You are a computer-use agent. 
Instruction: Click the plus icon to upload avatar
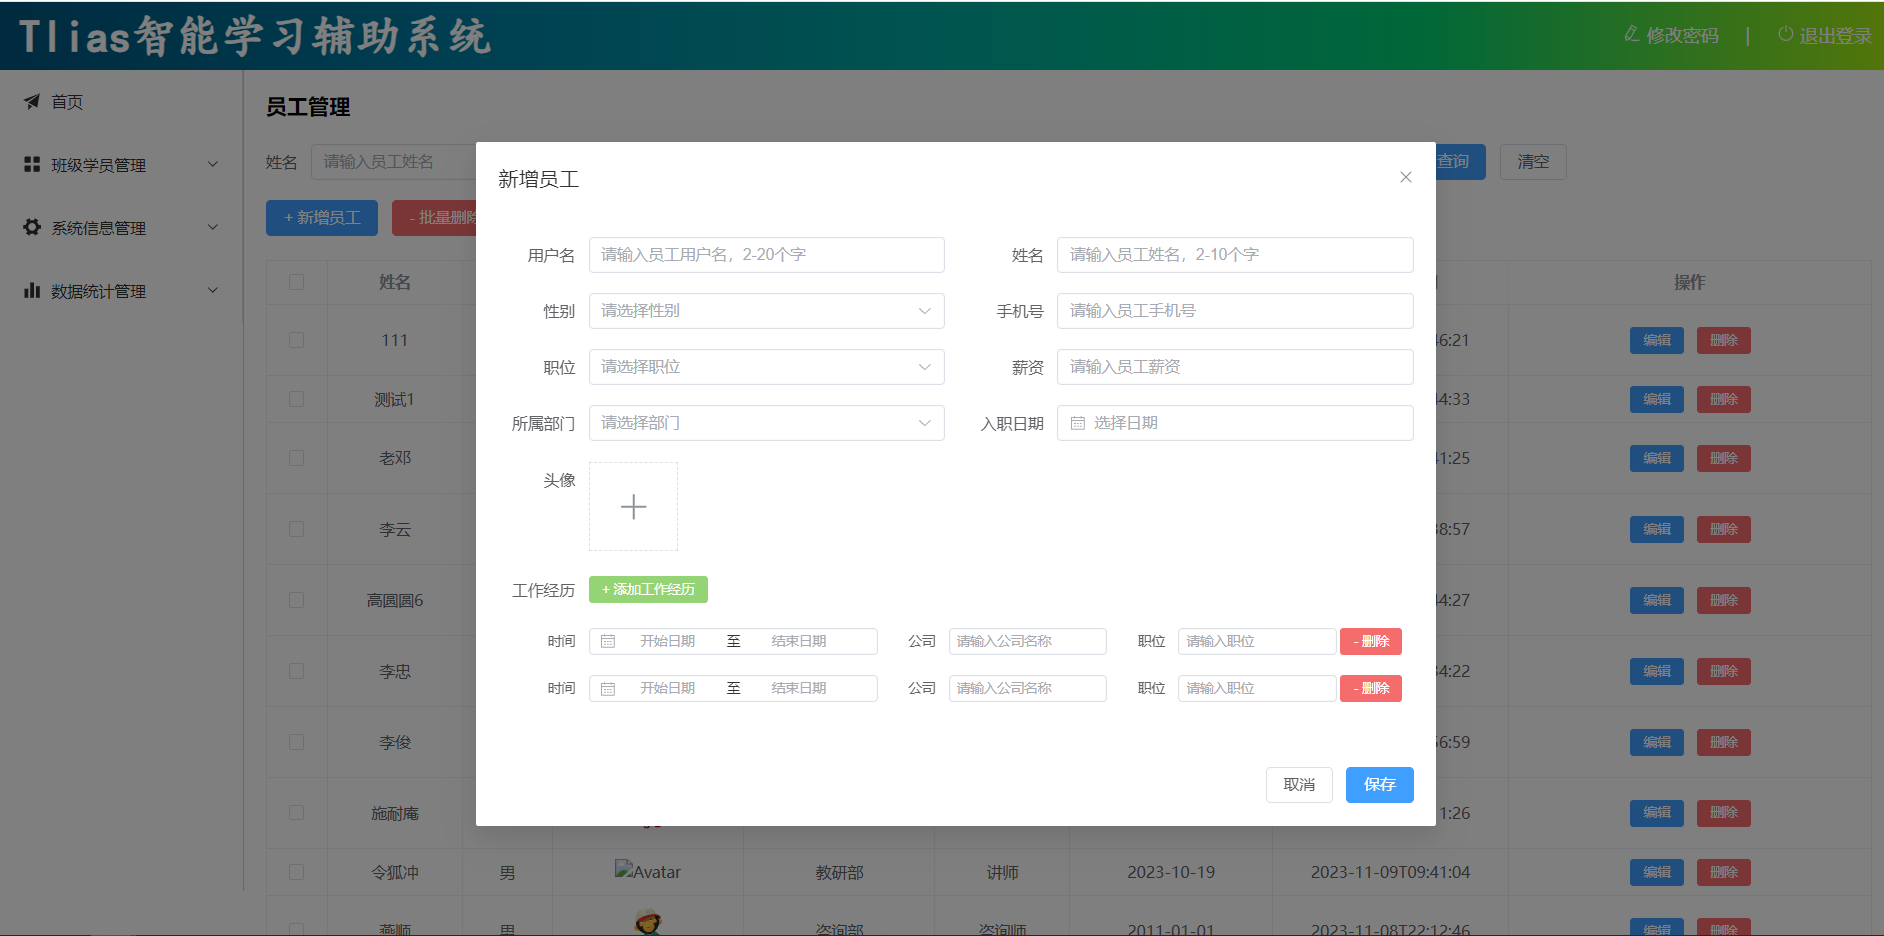(x=633, y=507)
